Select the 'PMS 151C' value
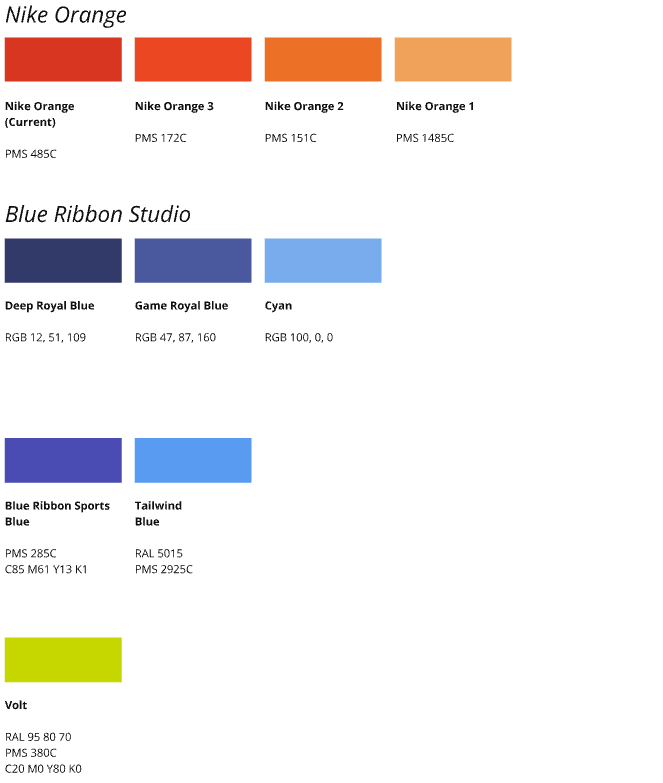 tap(291, 138)
